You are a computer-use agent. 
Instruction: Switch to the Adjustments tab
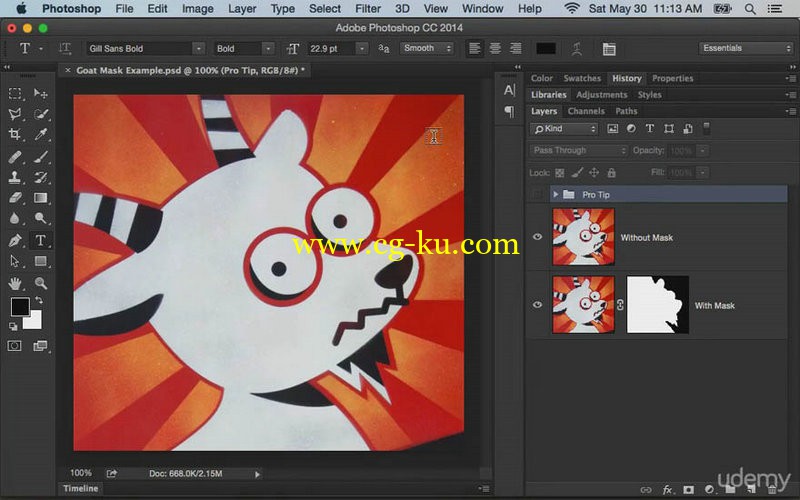coord(602,95)
